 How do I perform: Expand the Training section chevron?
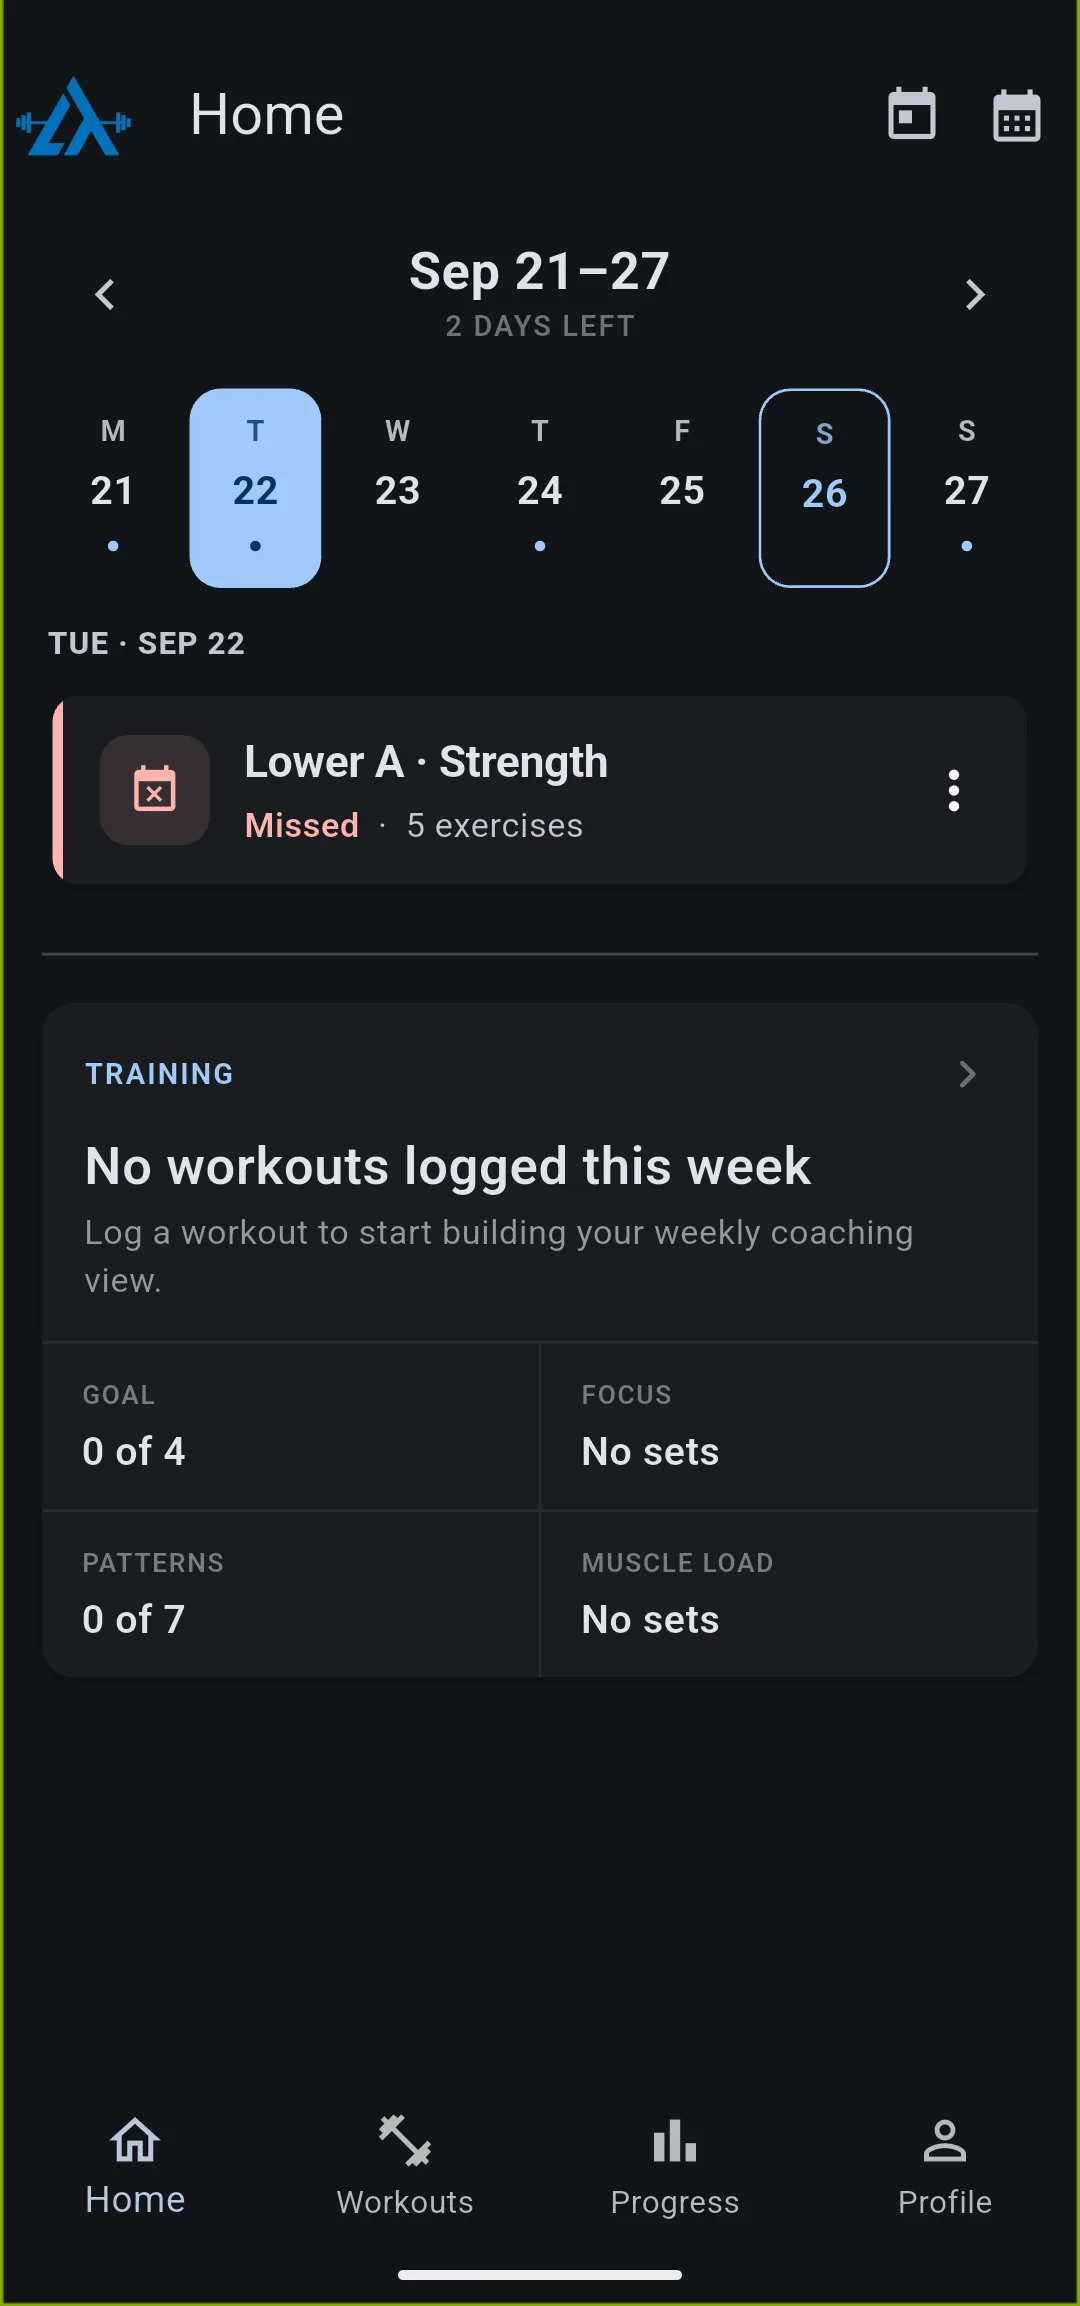click(x=967, y=1074)
